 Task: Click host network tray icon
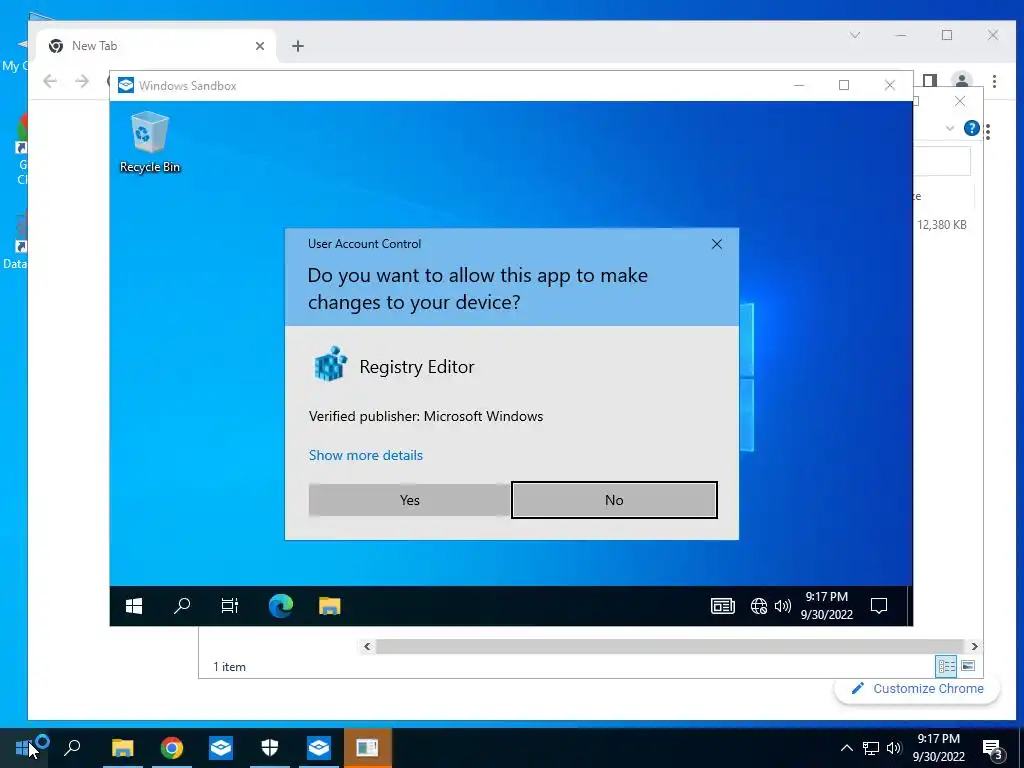(x=871, y=748)
